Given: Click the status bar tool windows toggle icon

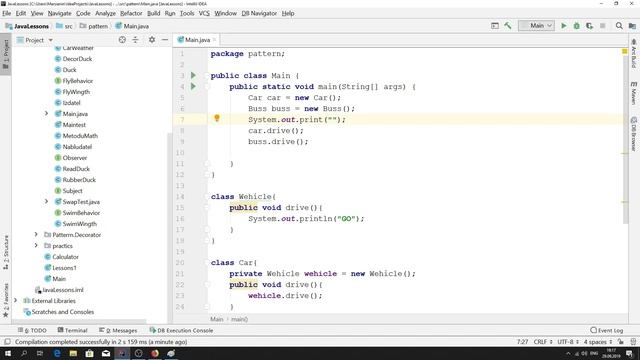Looking at the screenshot, I should tap(7, 342).
